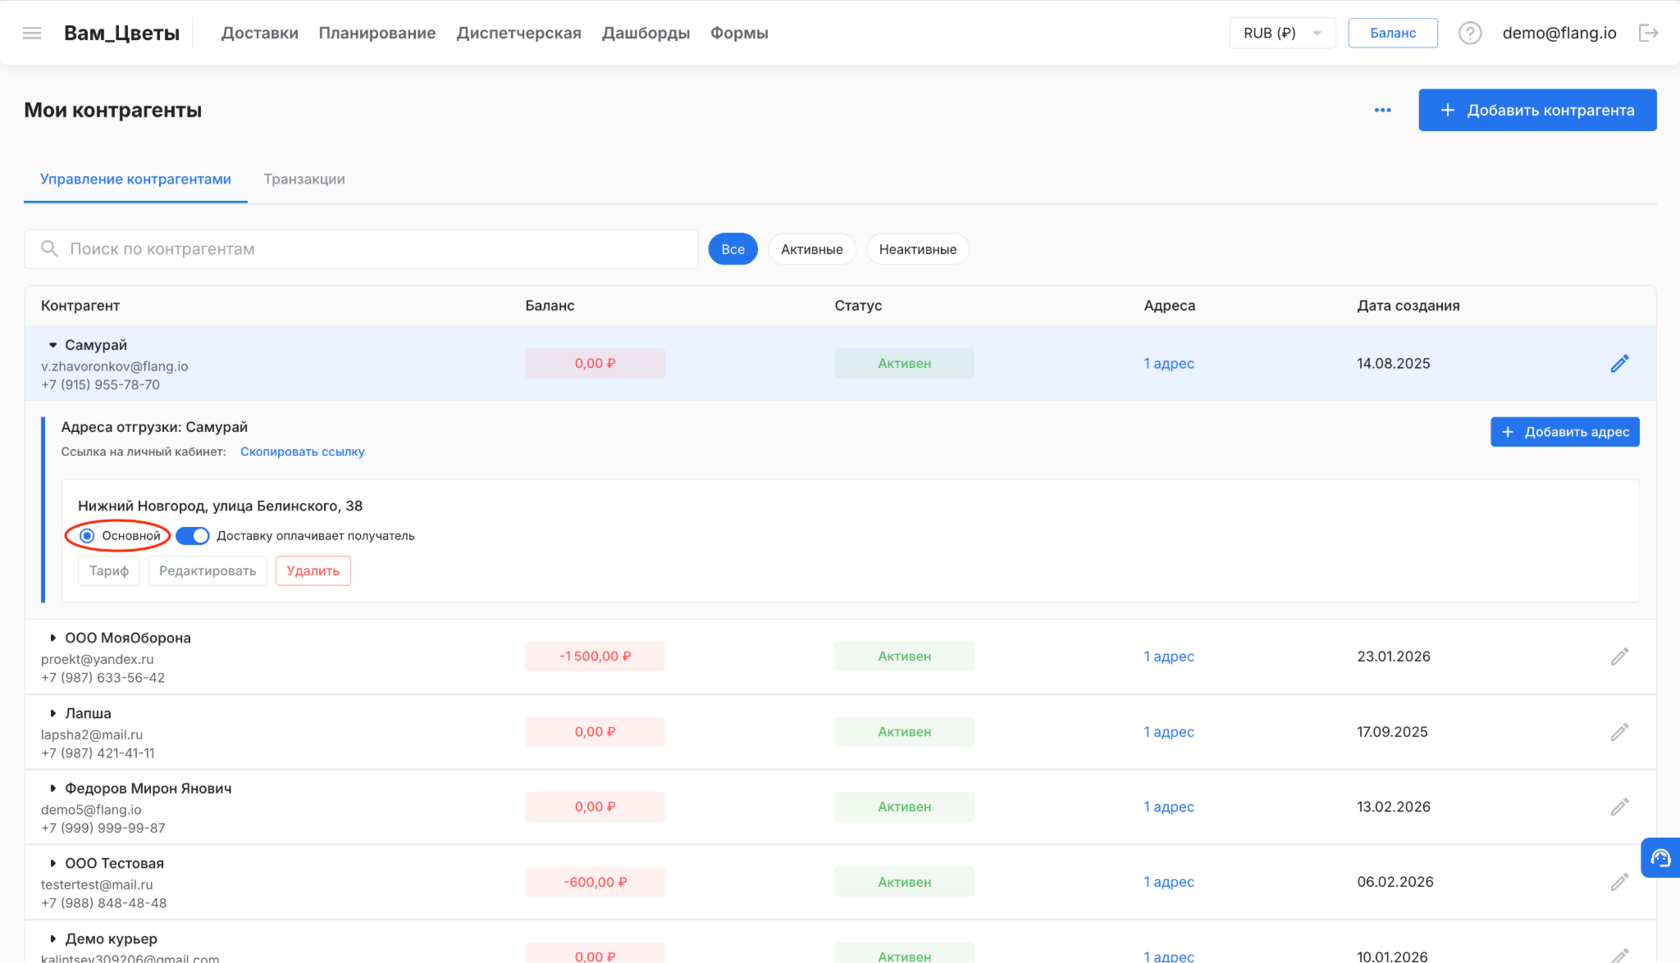Open the 1 адрес link for Лапша
The height and width of the screenshot is (963, 1680).
(1169, 732)
